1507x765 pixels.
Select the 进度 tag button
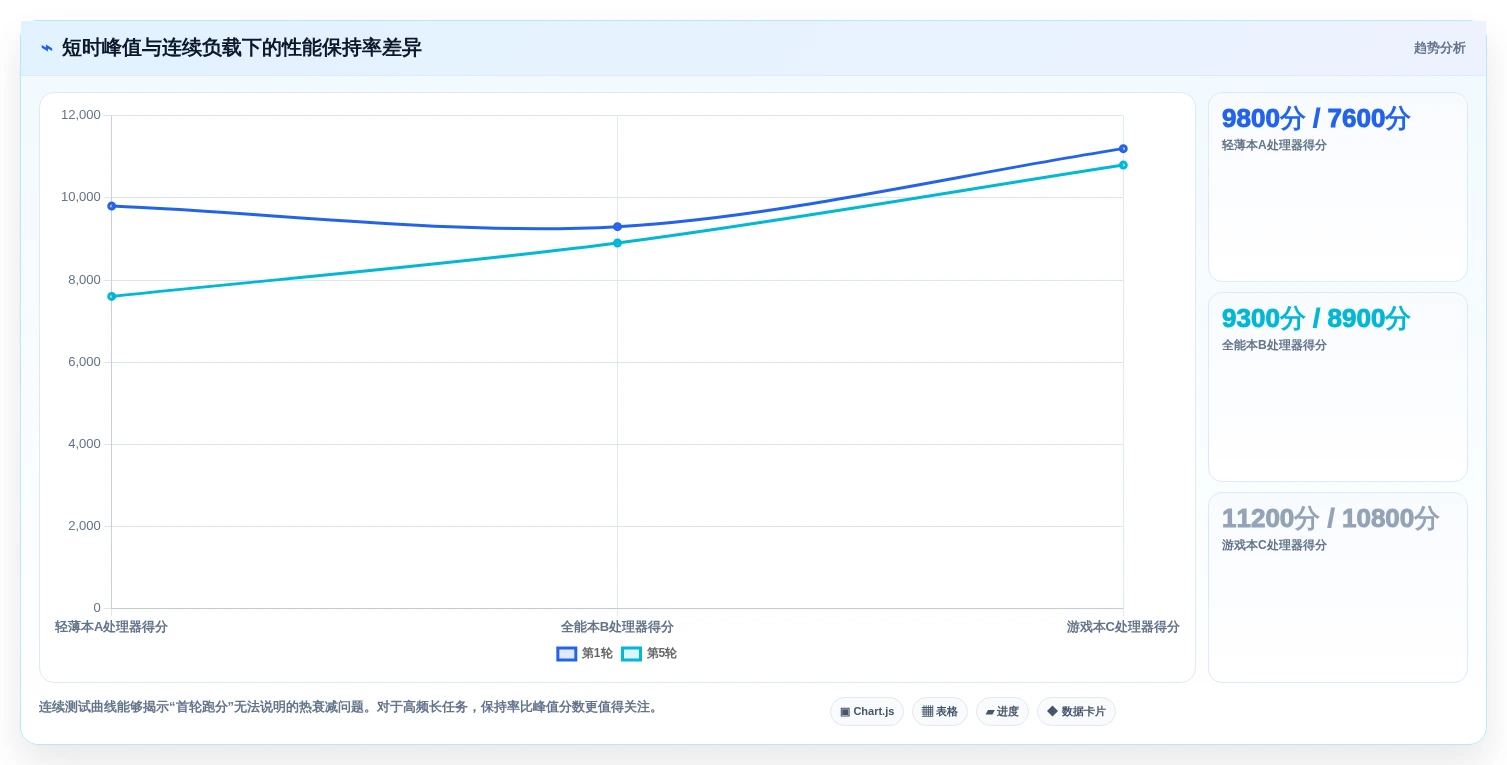(1002, 712)
